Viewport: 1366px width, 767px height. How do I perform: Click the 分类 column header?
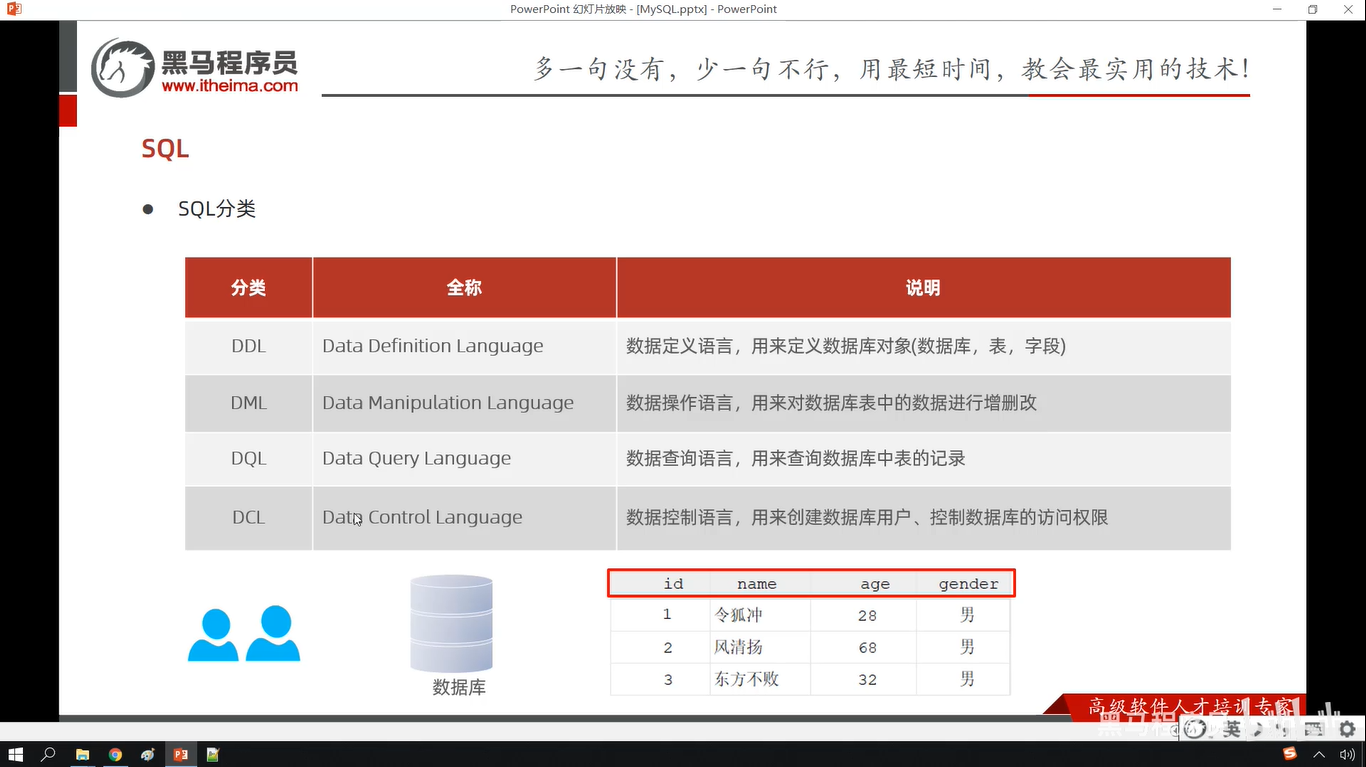pos(249,288)
